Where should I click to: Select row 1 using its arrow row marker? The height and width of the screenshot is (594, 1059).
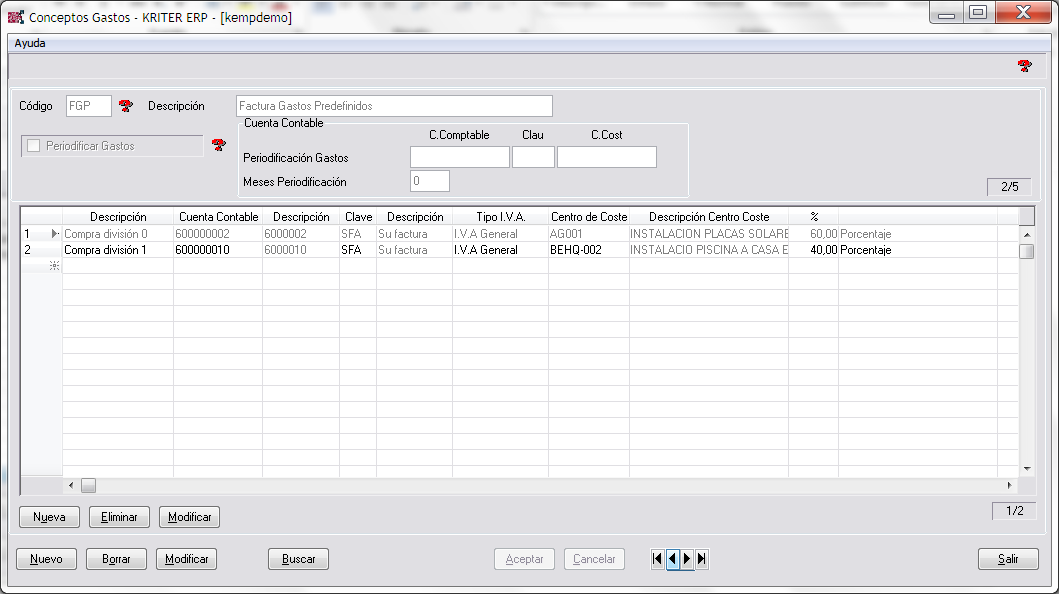coord(41,234)
